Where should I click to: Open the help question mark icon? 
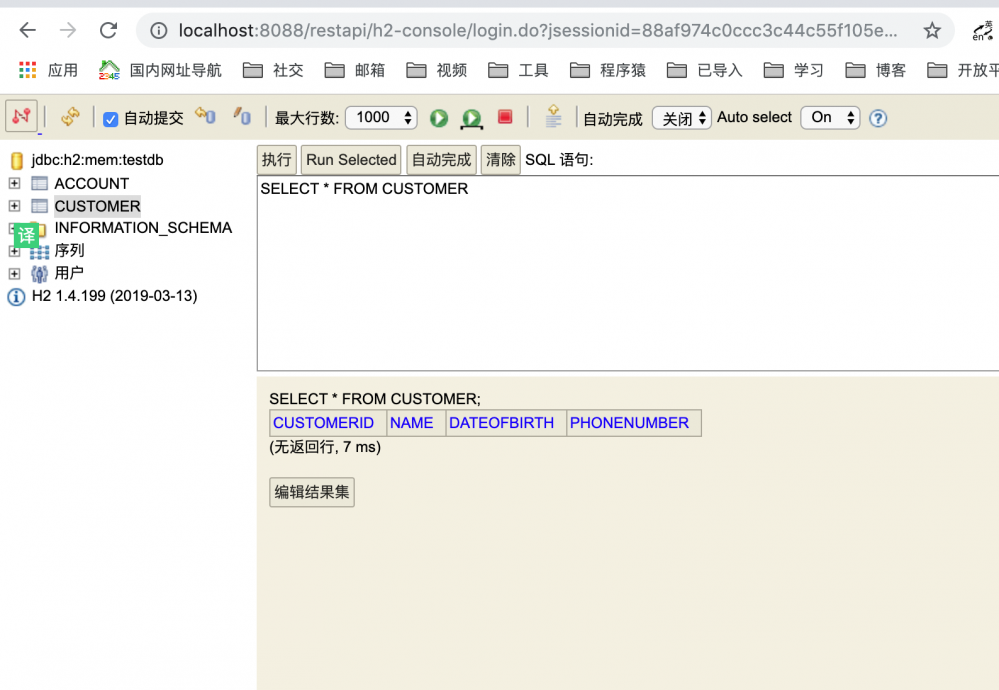878,117
